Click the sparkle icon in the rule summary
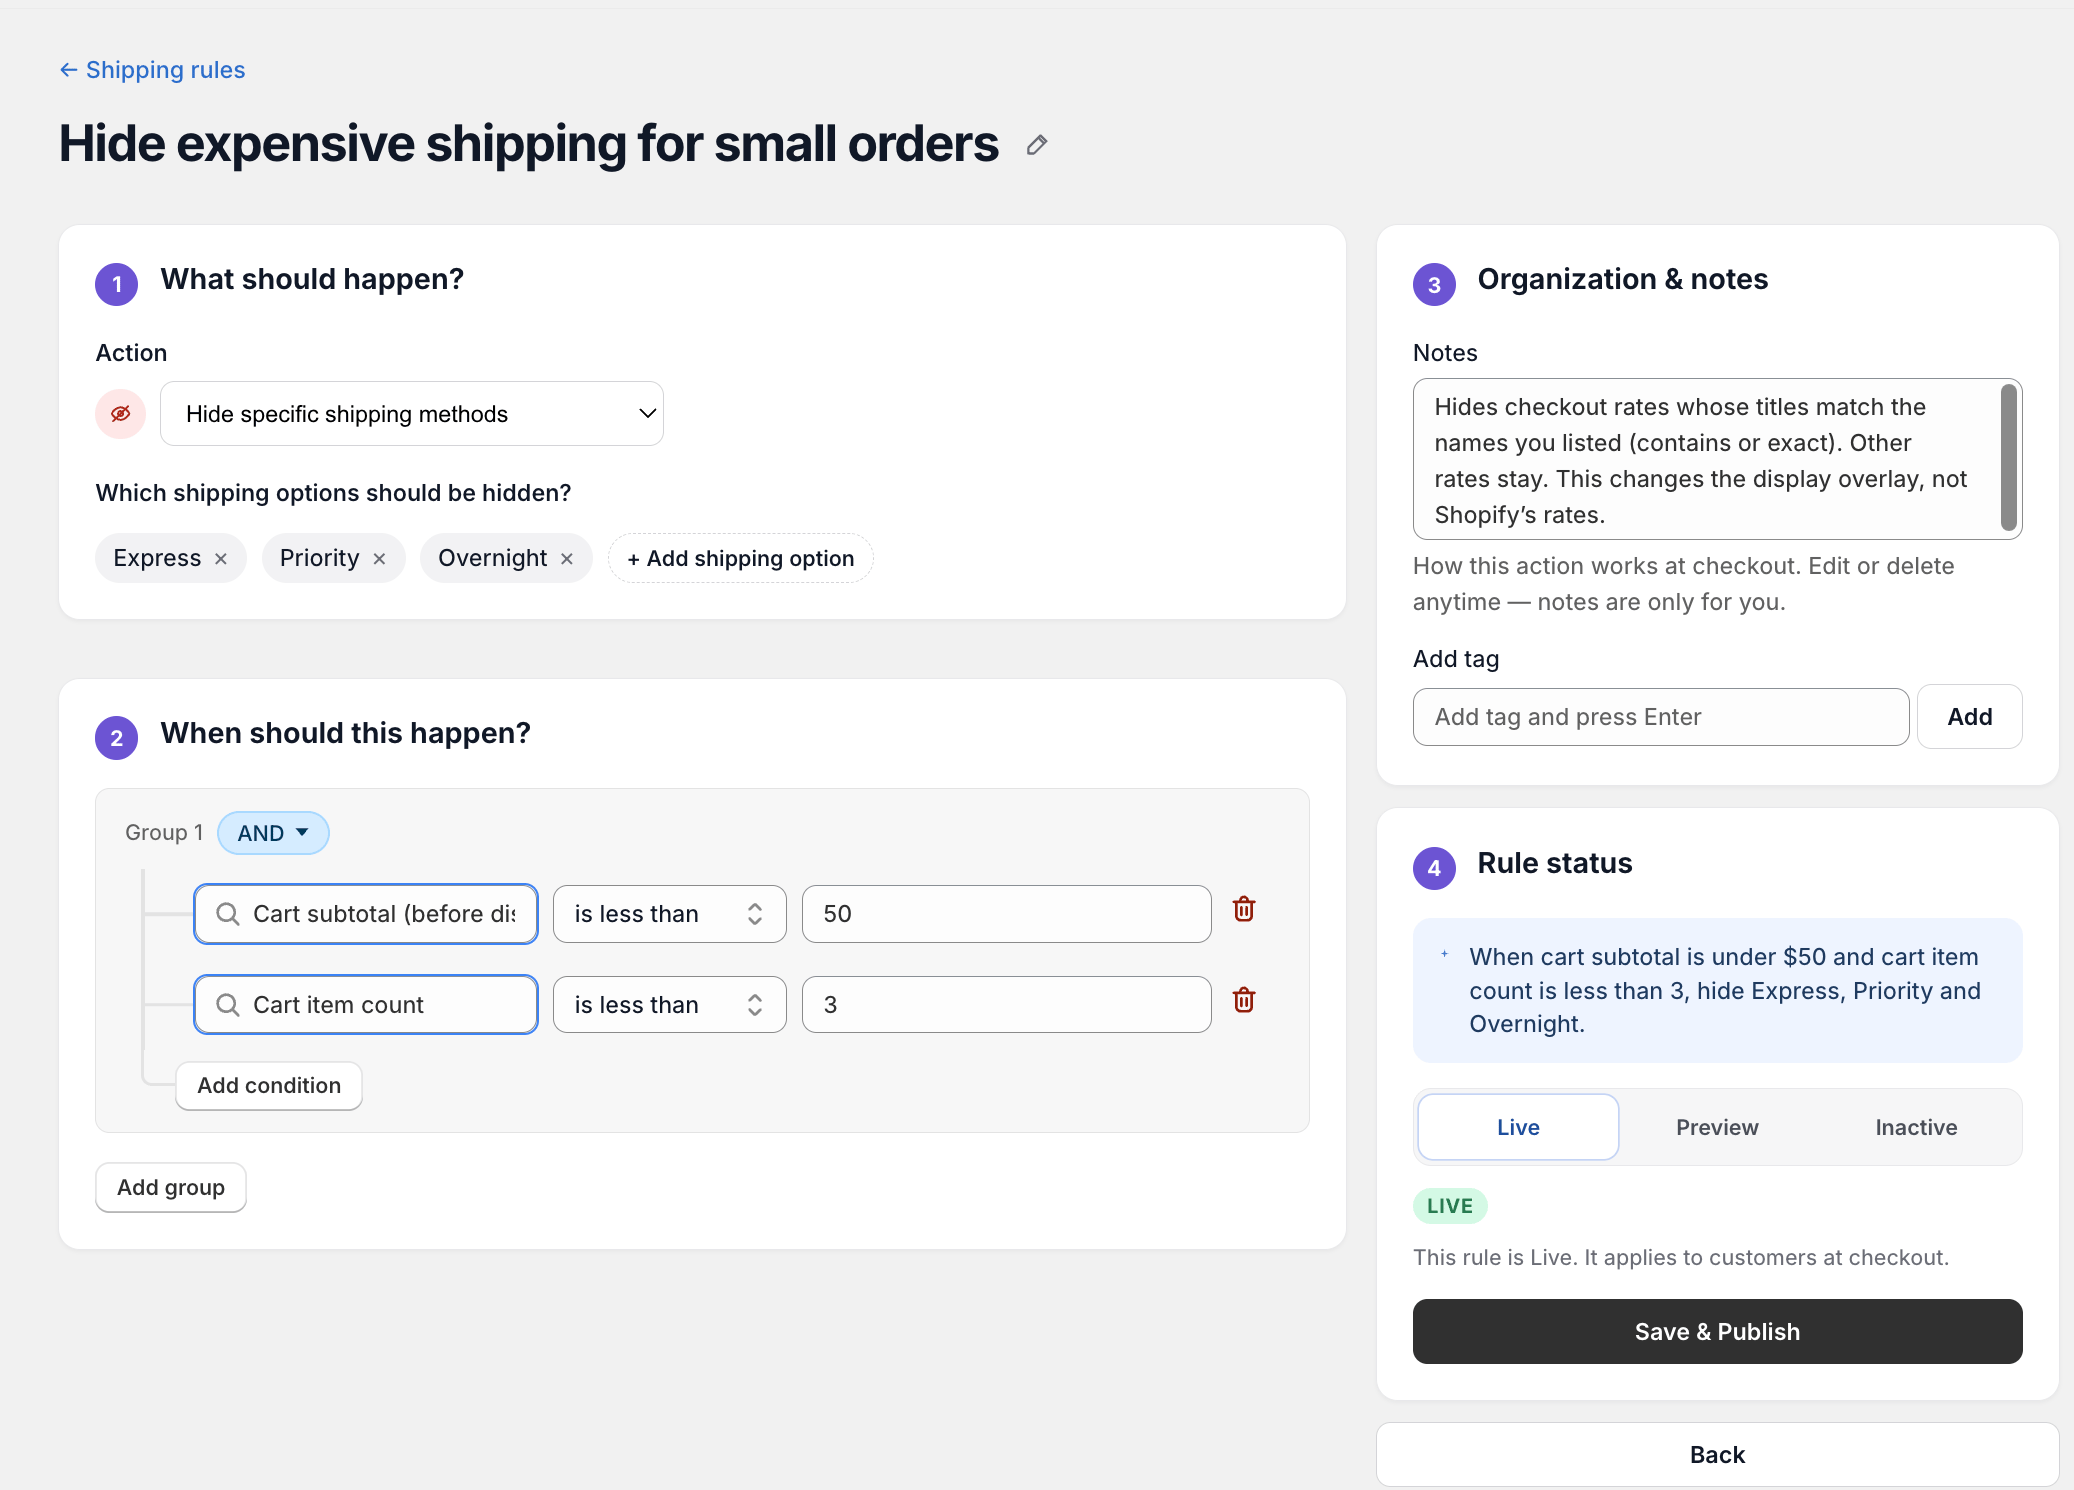2074x1490 pixels. [x=1445, y=955]
